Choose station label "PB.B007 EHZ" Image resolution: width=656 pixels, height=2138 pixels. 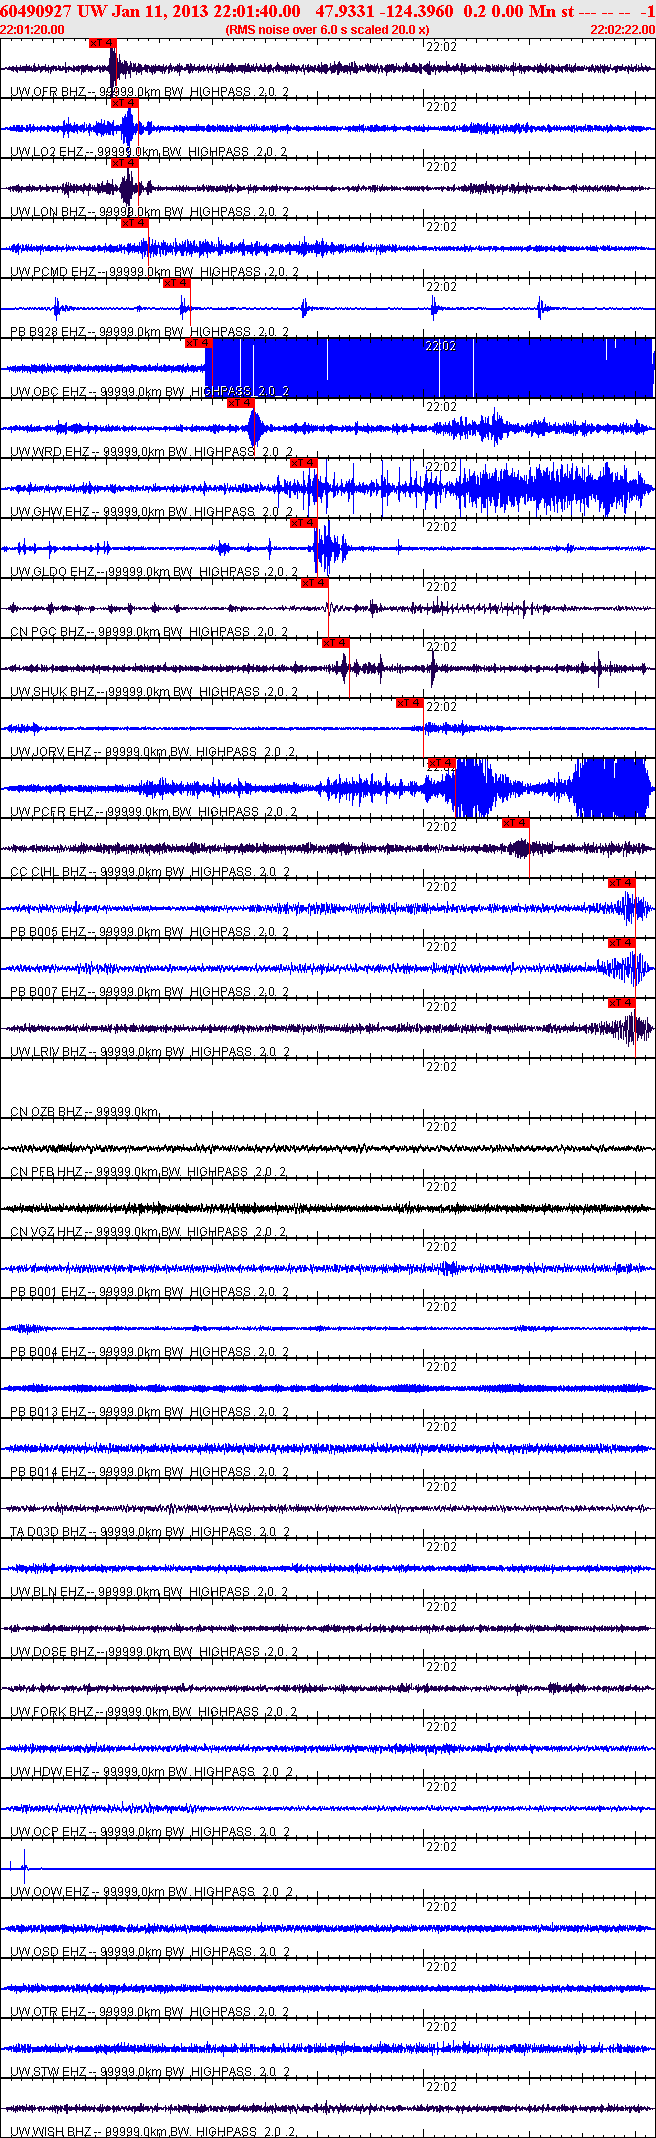point(47,992)
